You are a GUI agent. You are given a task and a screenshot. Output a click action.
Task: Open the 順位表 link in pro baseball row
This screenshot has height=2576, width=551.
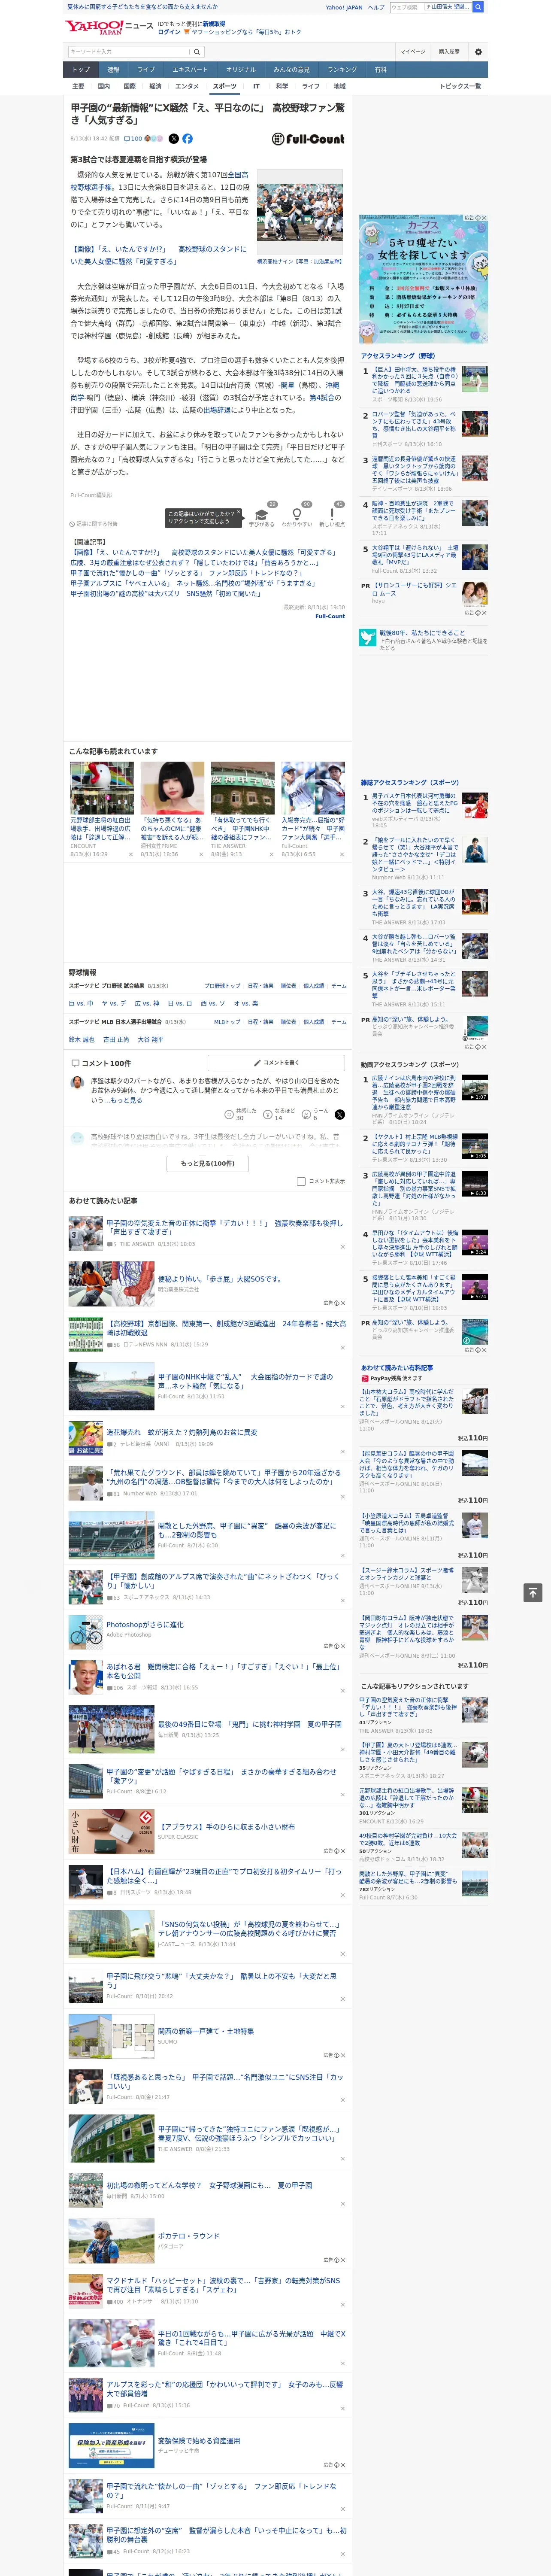tap(288, 986)
